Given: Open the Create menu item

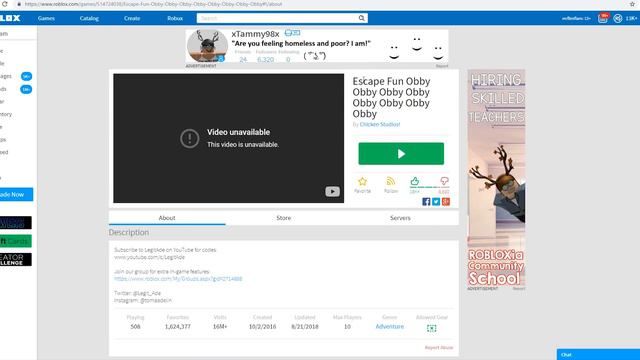Looking at the screenshot, I should tap(132, 18).
